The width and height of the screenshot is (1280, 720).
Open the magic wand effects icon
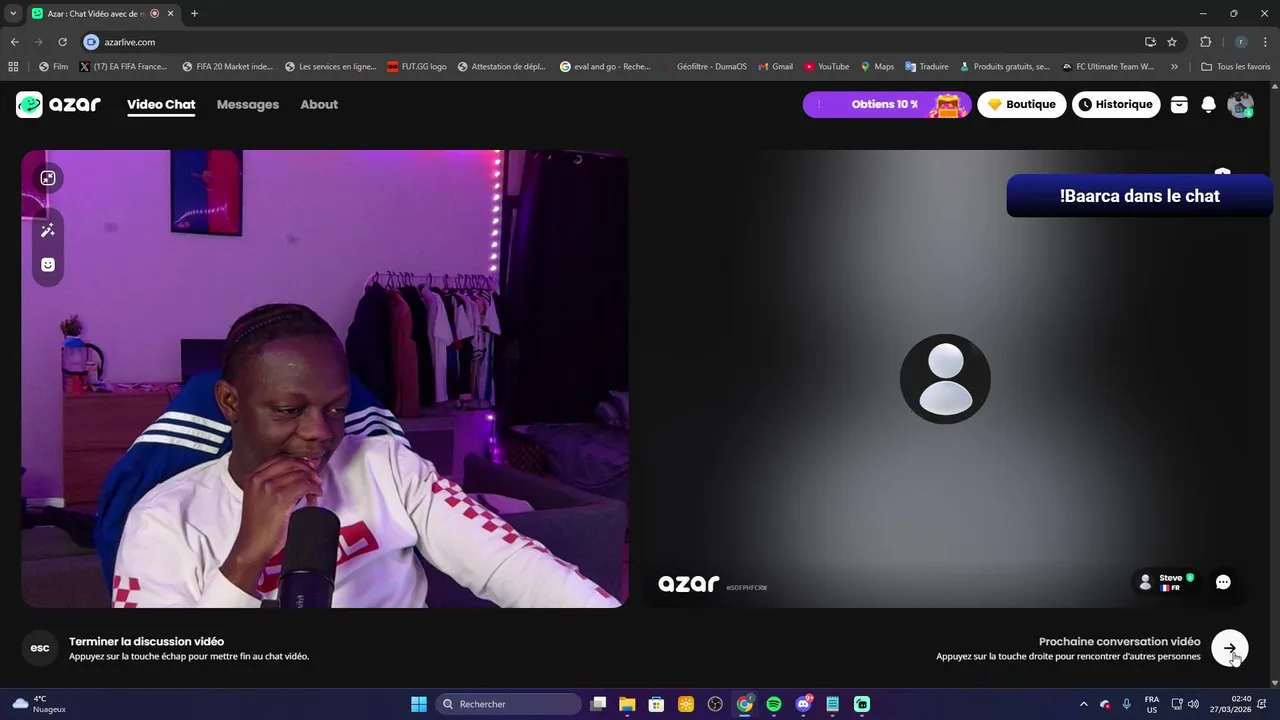click(x=48, y=231)
